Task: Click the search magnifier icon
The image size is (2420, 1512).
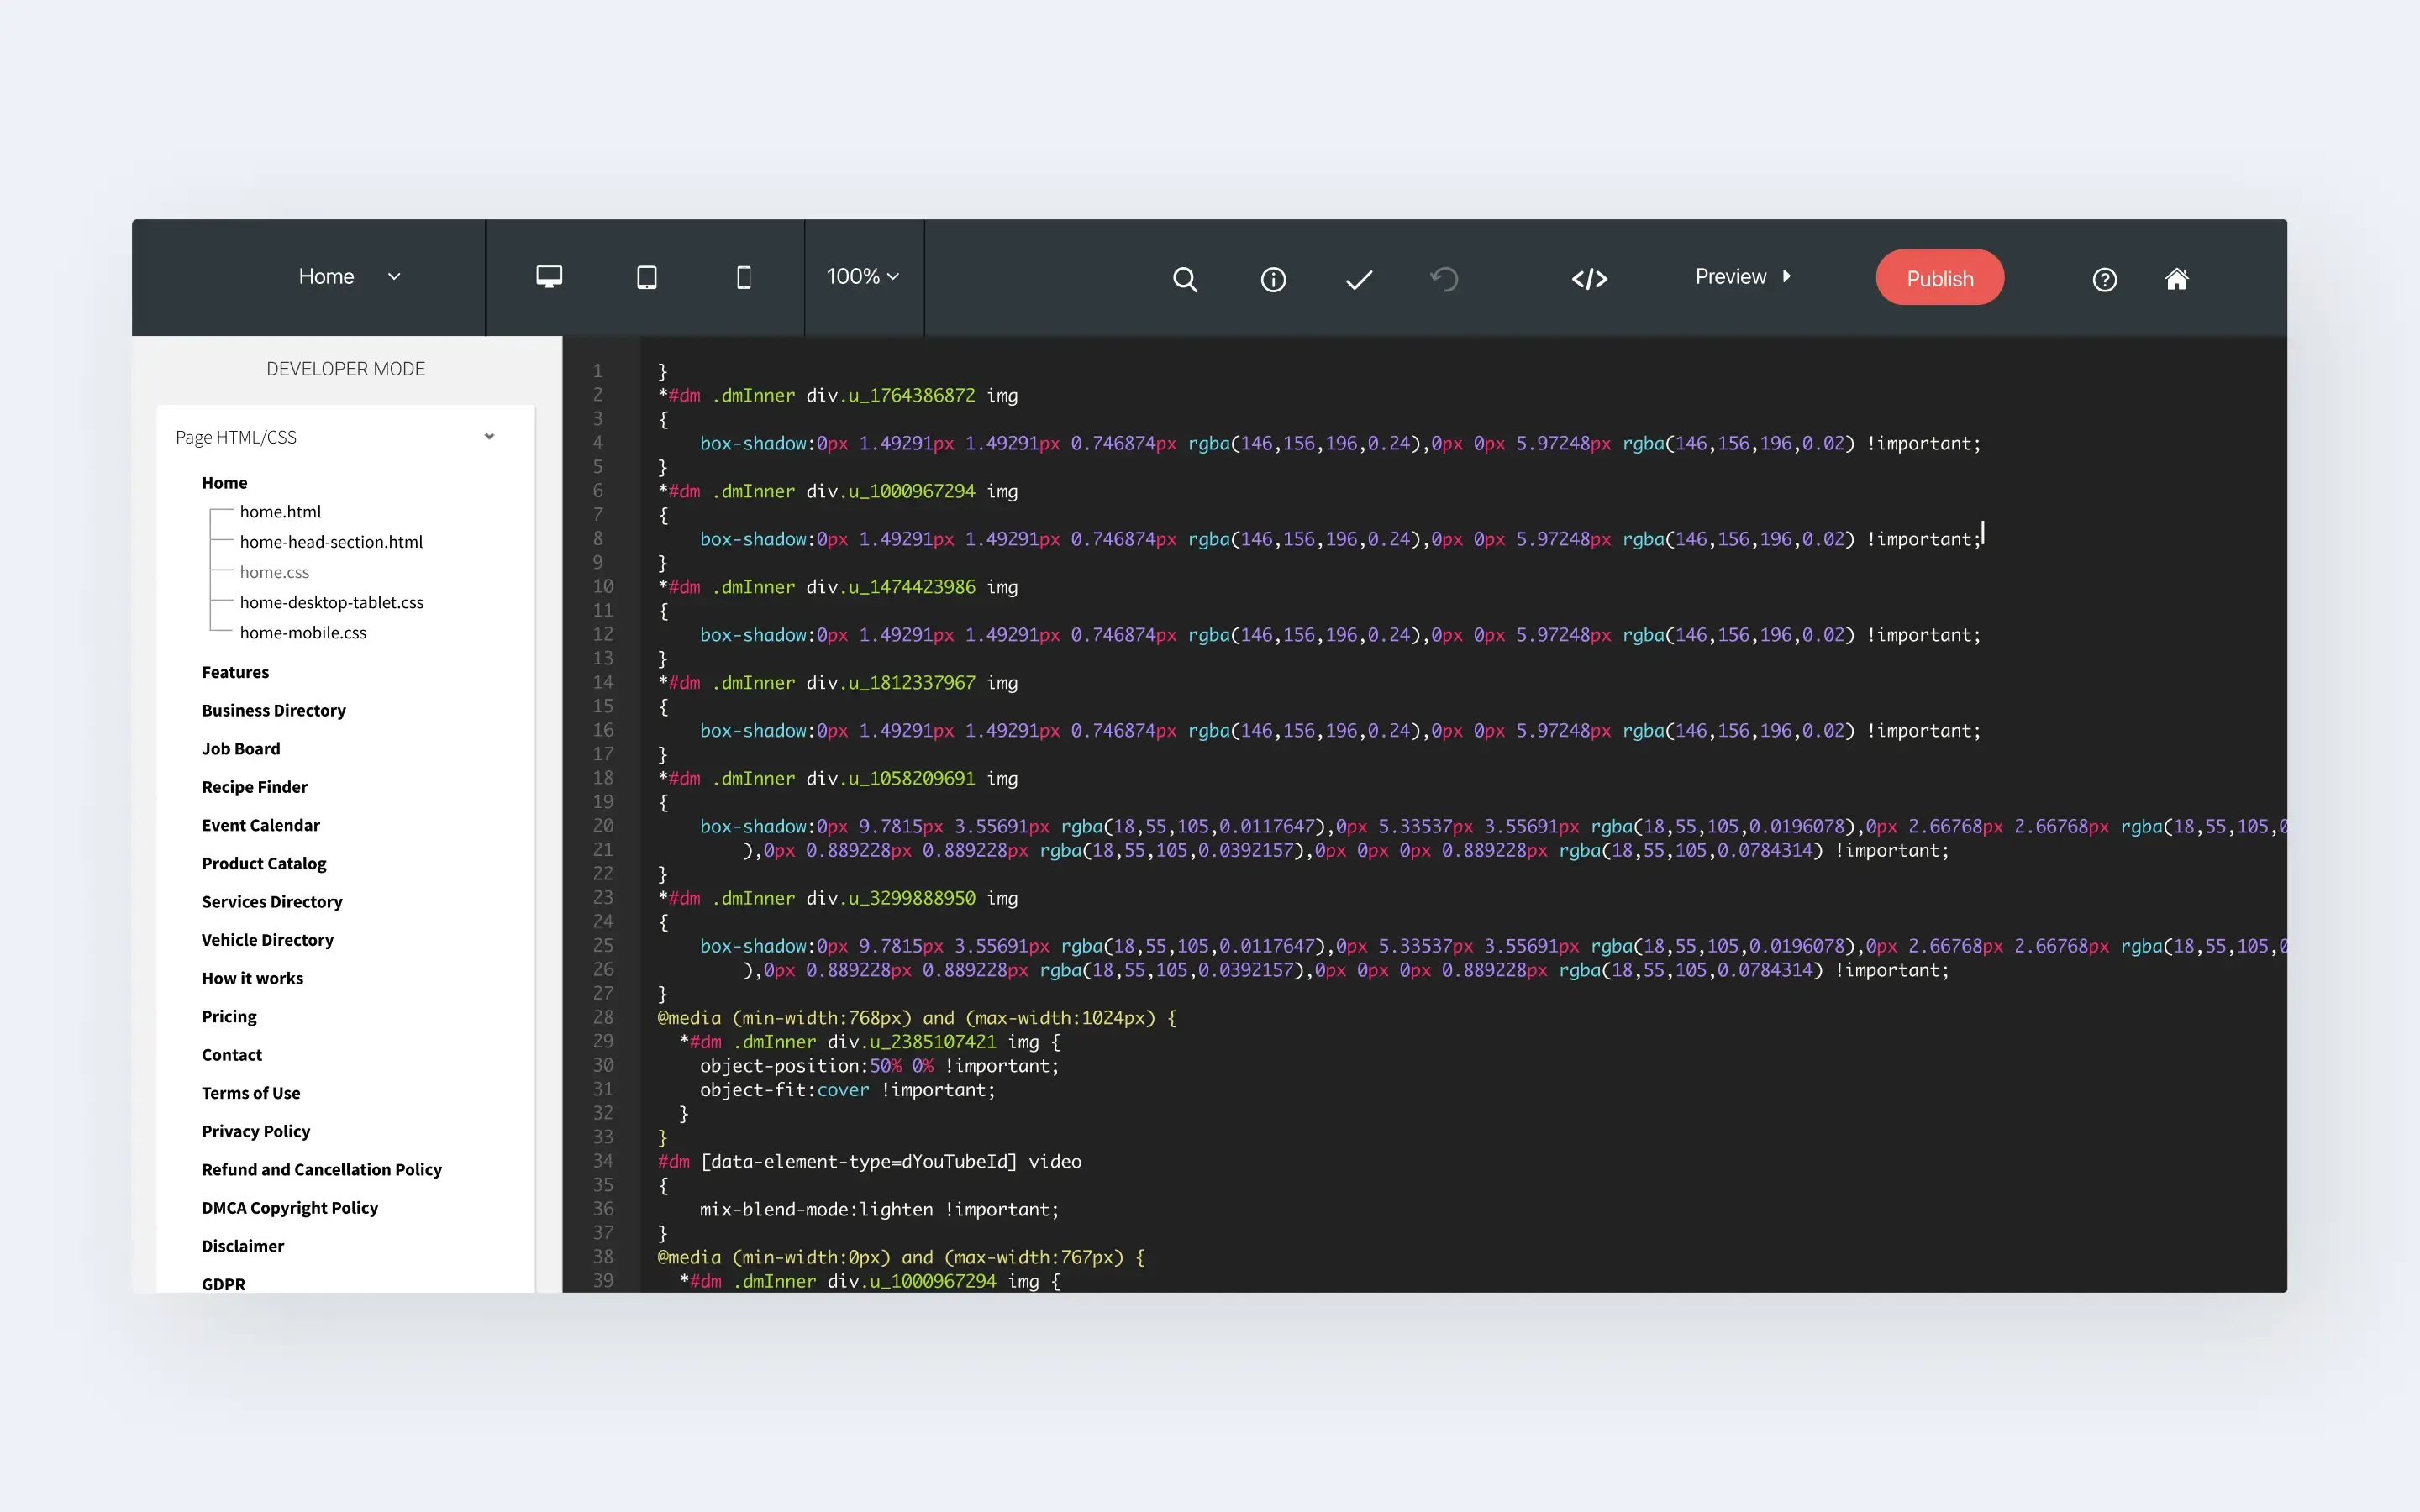Action: (x=1184, y=279)
